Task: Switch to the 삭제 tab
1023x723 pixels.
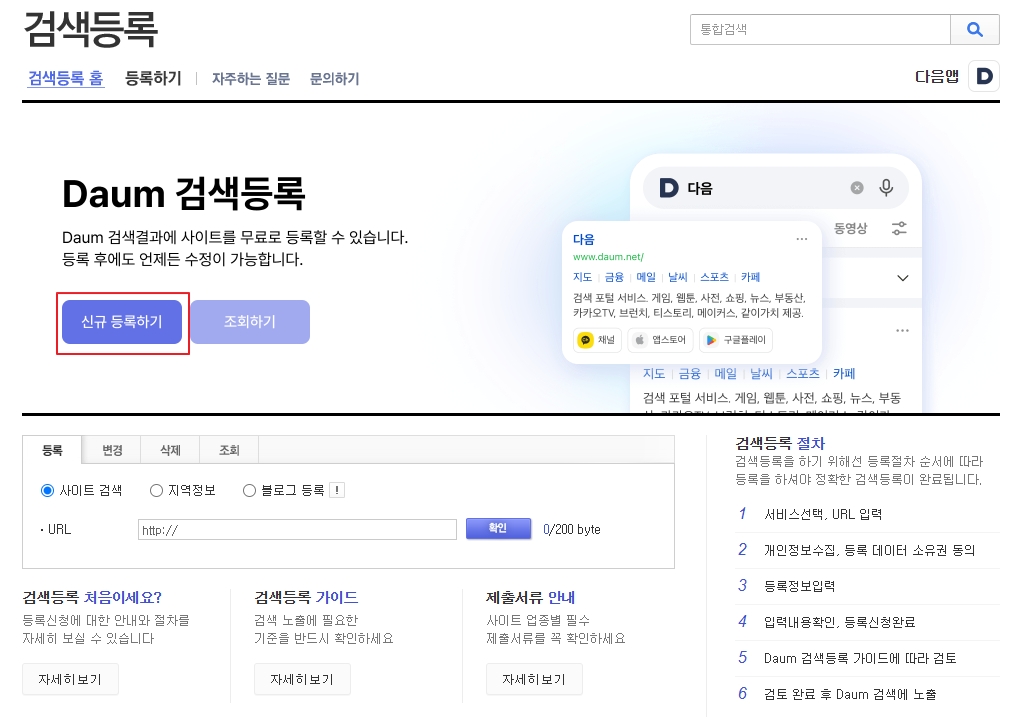Action: coord(170,450)
